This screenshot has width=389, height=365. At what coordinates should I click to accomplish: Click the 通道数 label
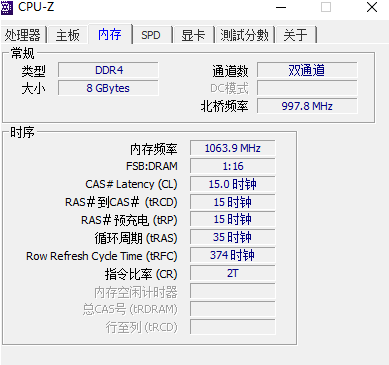230,71
